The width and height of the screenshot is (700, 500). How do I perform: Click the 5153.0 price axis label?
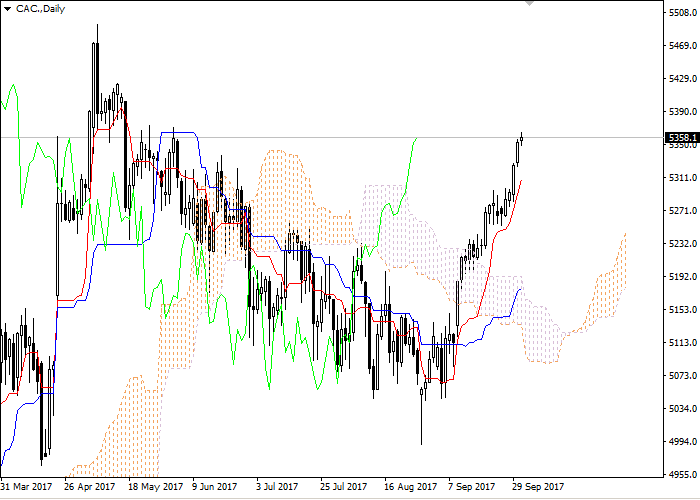[683, 309]
